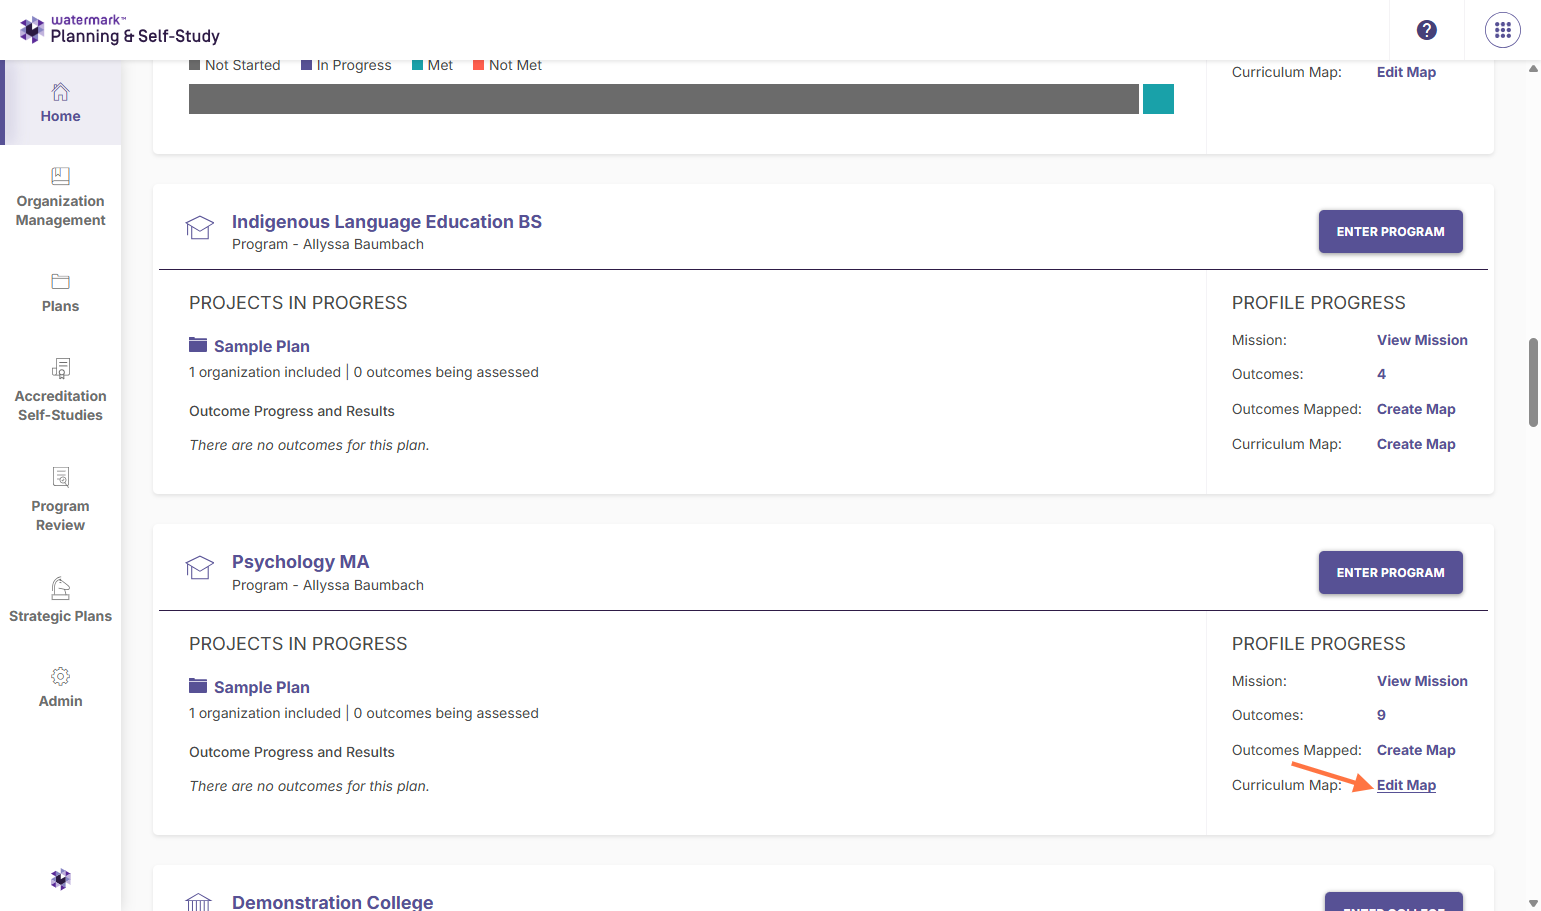Open the Admin gear icon in sidebar
The image size is (1541, 911).
[x=60, y=676]
